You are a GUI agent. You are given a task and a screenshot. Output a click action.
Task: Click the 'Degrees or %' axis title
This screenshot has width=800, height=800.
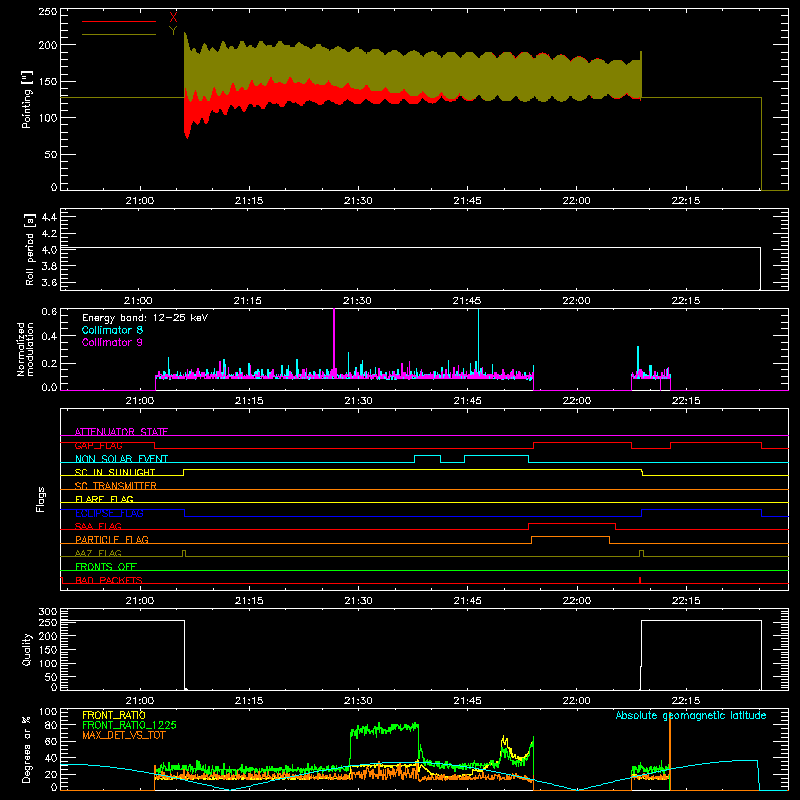pos(27,749)
